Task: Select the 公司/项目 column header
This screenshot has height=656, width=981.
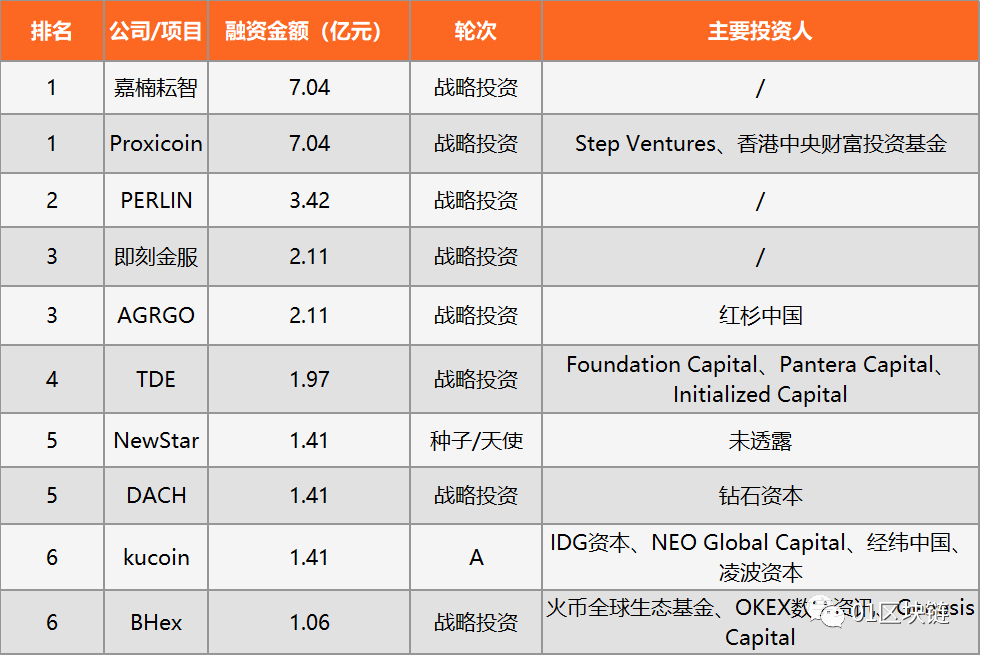Action: [x=156, y=31]
